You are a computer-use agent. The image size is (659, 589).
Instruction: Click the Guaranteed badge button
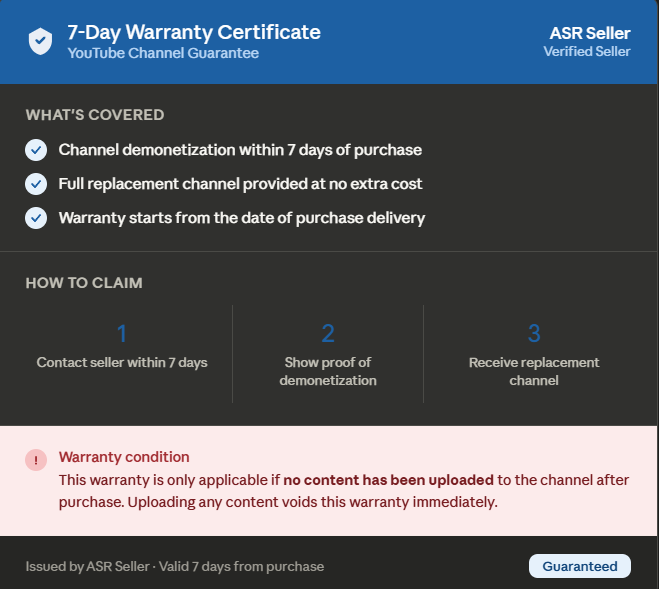(580, 566)
